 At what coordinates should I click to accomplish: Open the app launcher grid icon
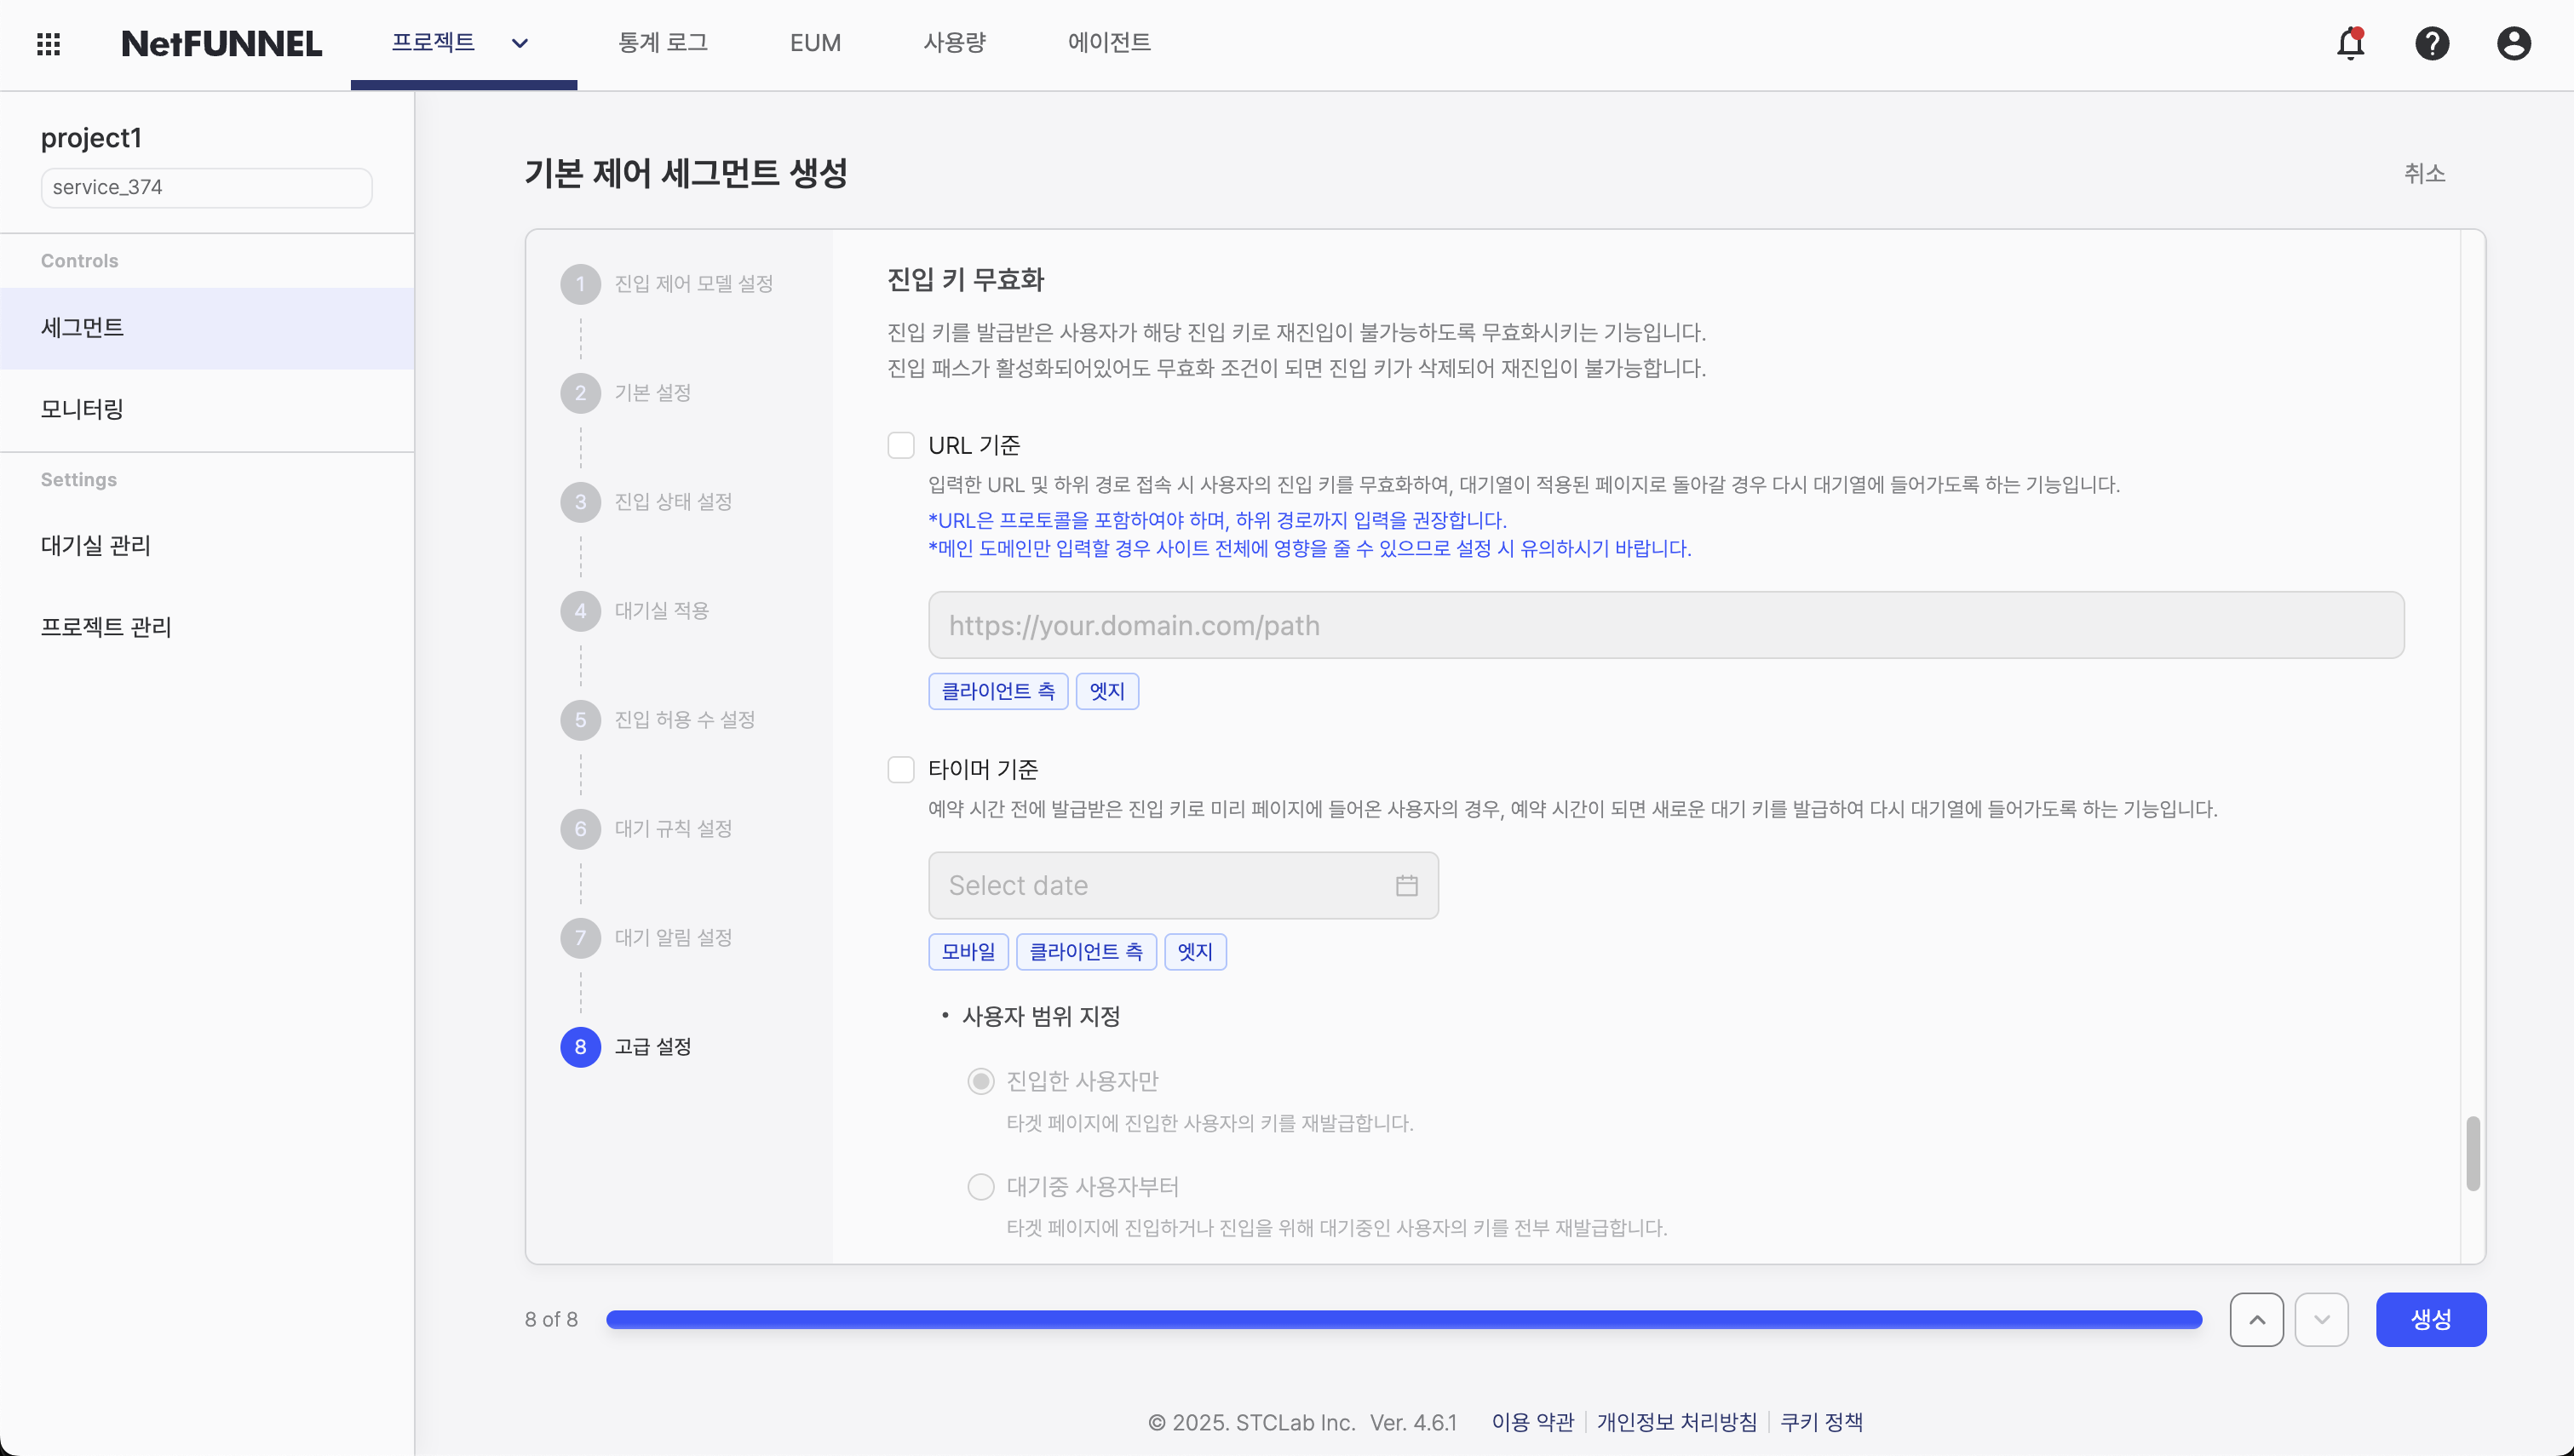[x=47, y=44]
